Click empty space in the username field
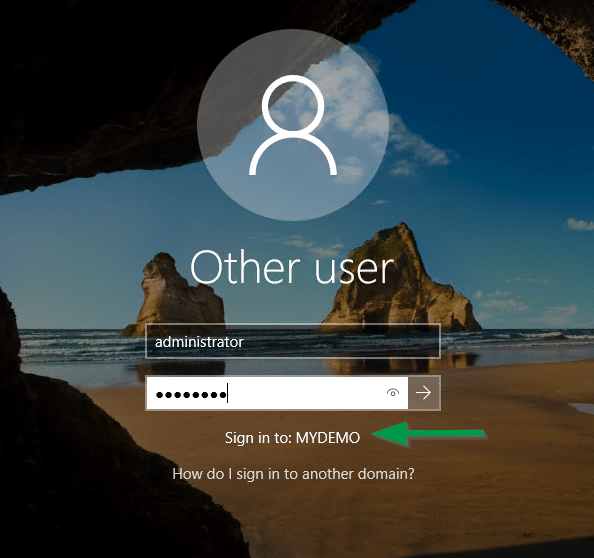The width and height of the screenshot is (594, 558). pos(341,341)
